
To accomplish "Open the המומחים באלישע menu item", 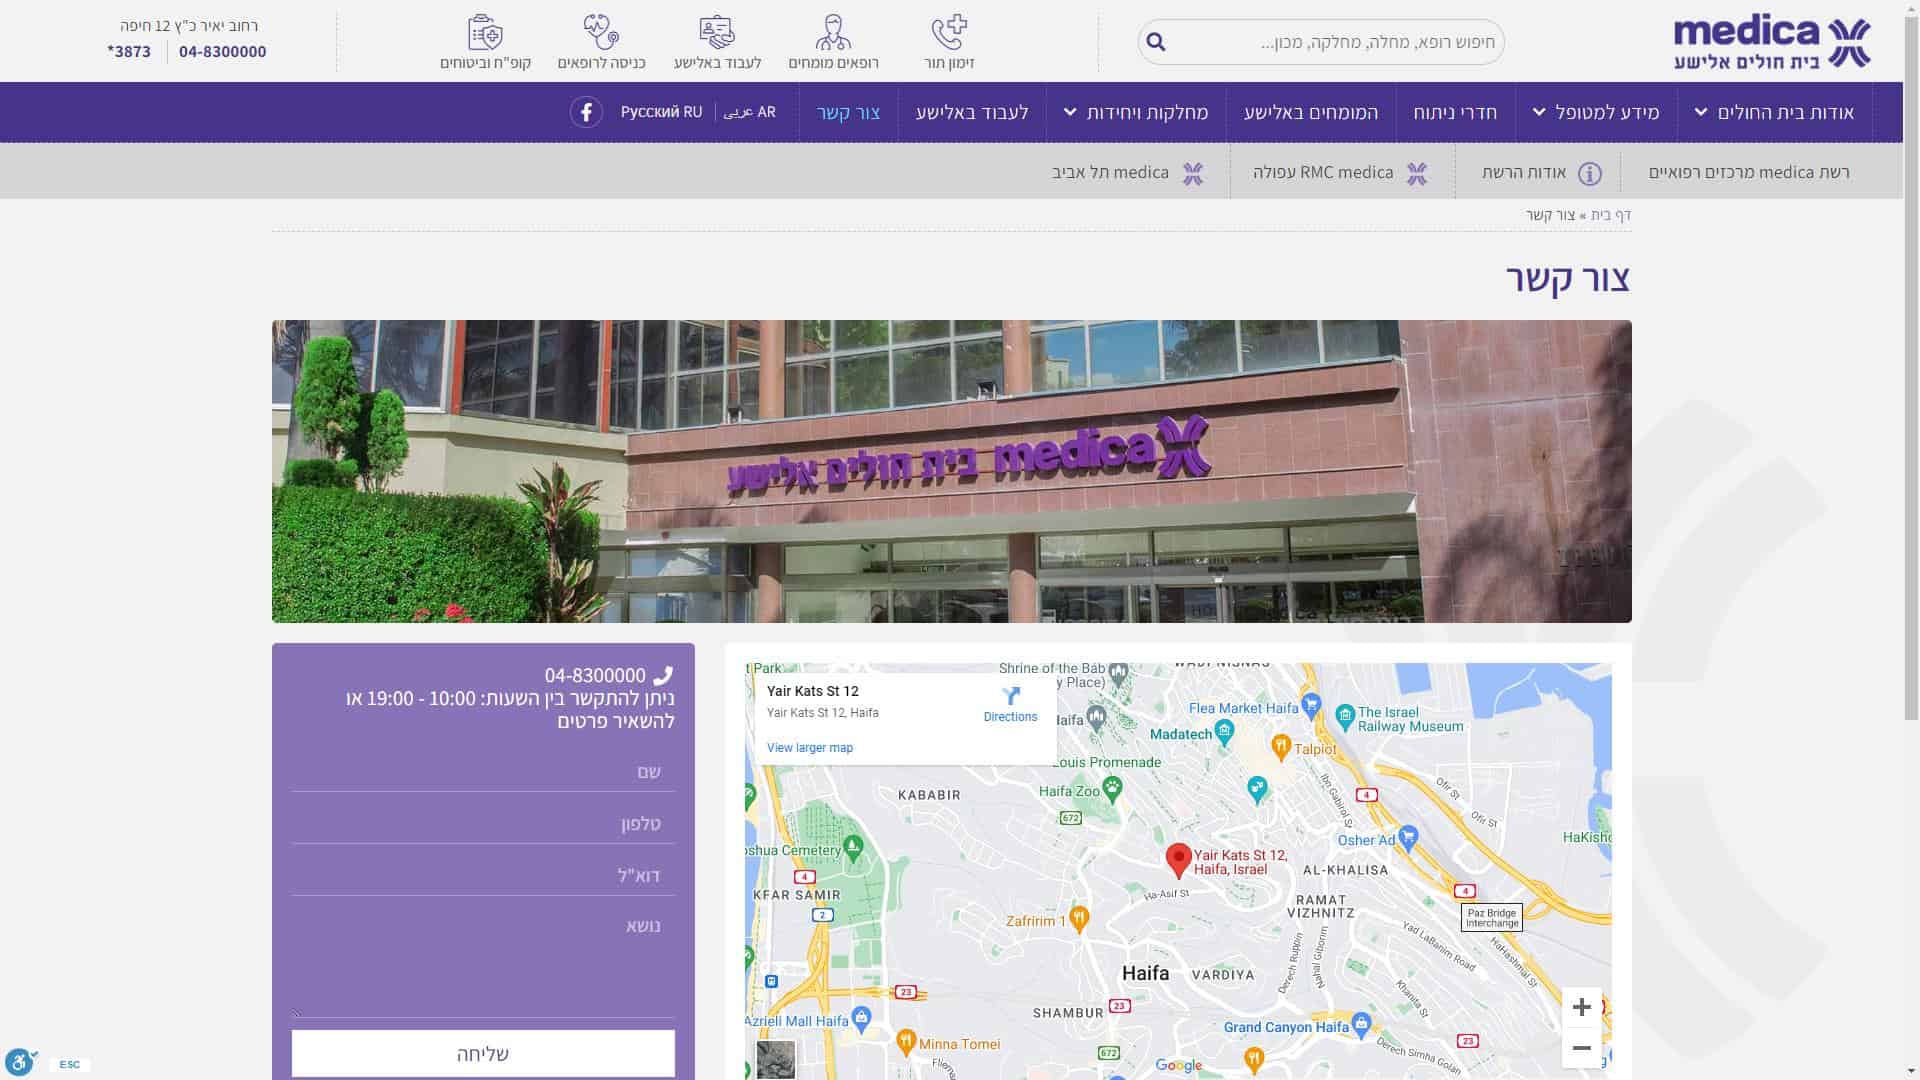I will pyautogui.click(x=1310, y=112).
